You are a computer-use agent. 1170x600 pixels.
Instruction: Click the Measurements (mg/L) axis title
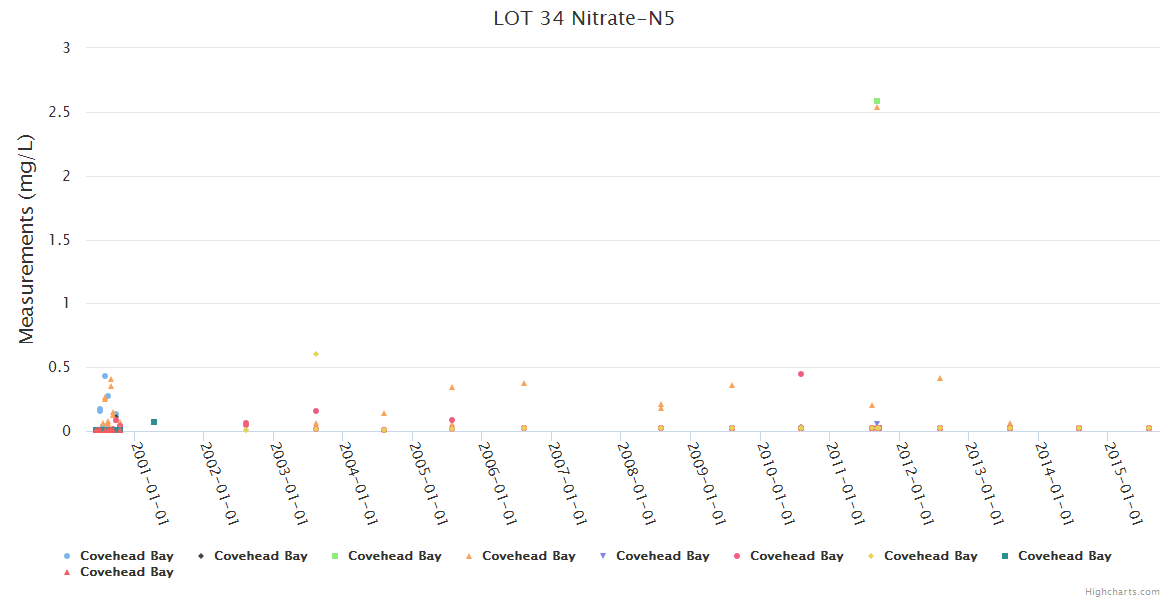coord(27,239)
